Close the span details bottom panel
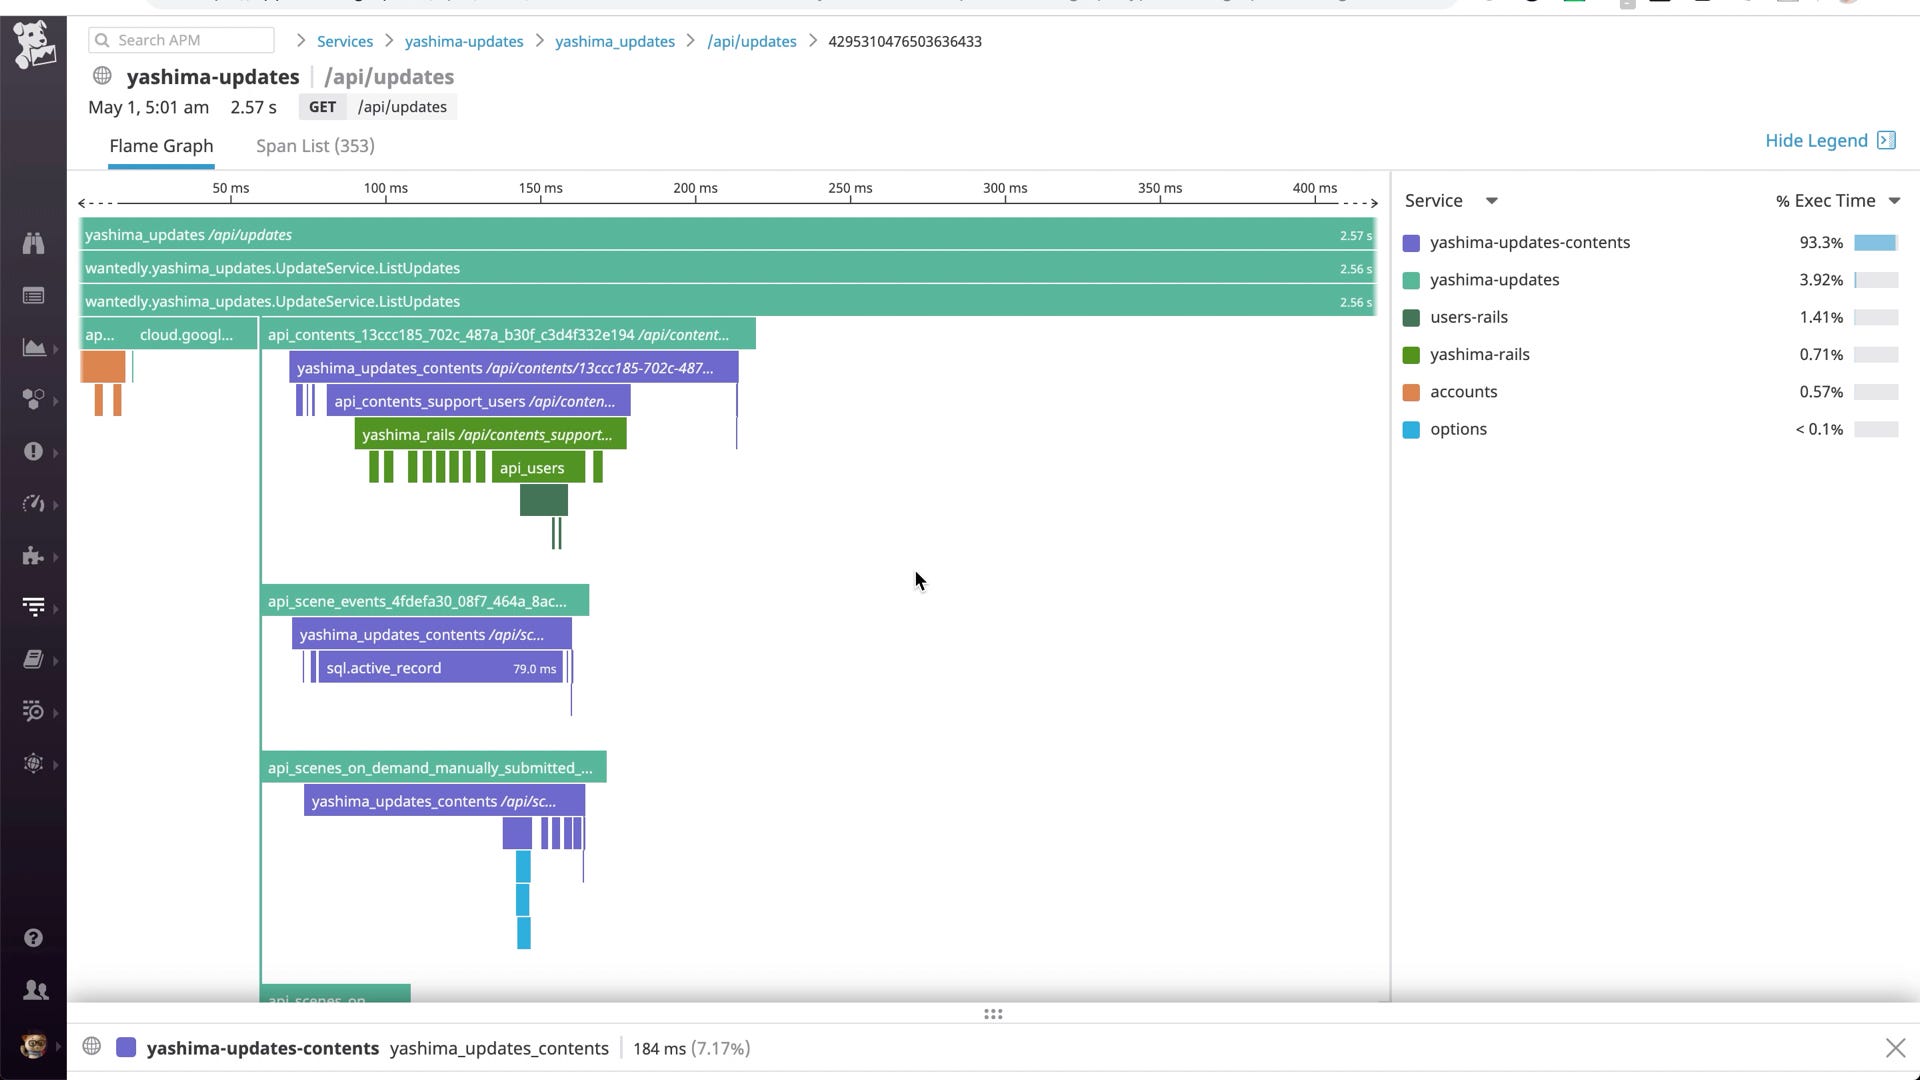1920x1080 pixels. coord(1894,1048)
